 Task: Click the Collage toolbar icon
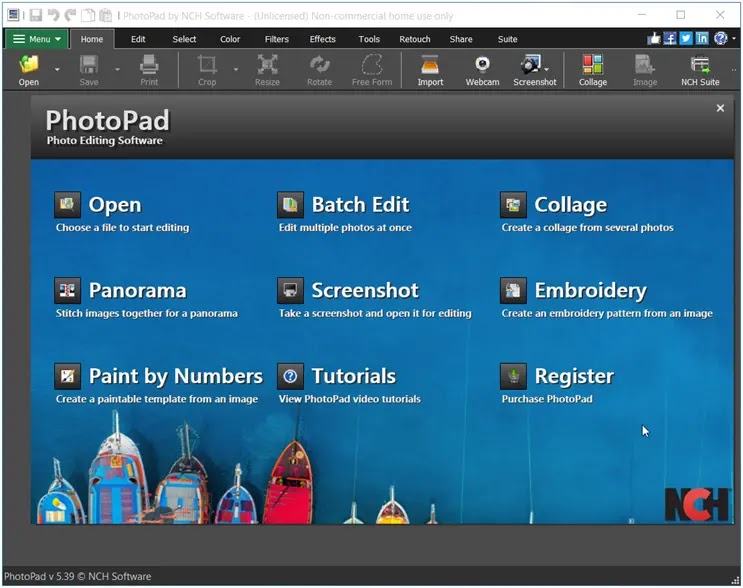click(x=593, y=64)
